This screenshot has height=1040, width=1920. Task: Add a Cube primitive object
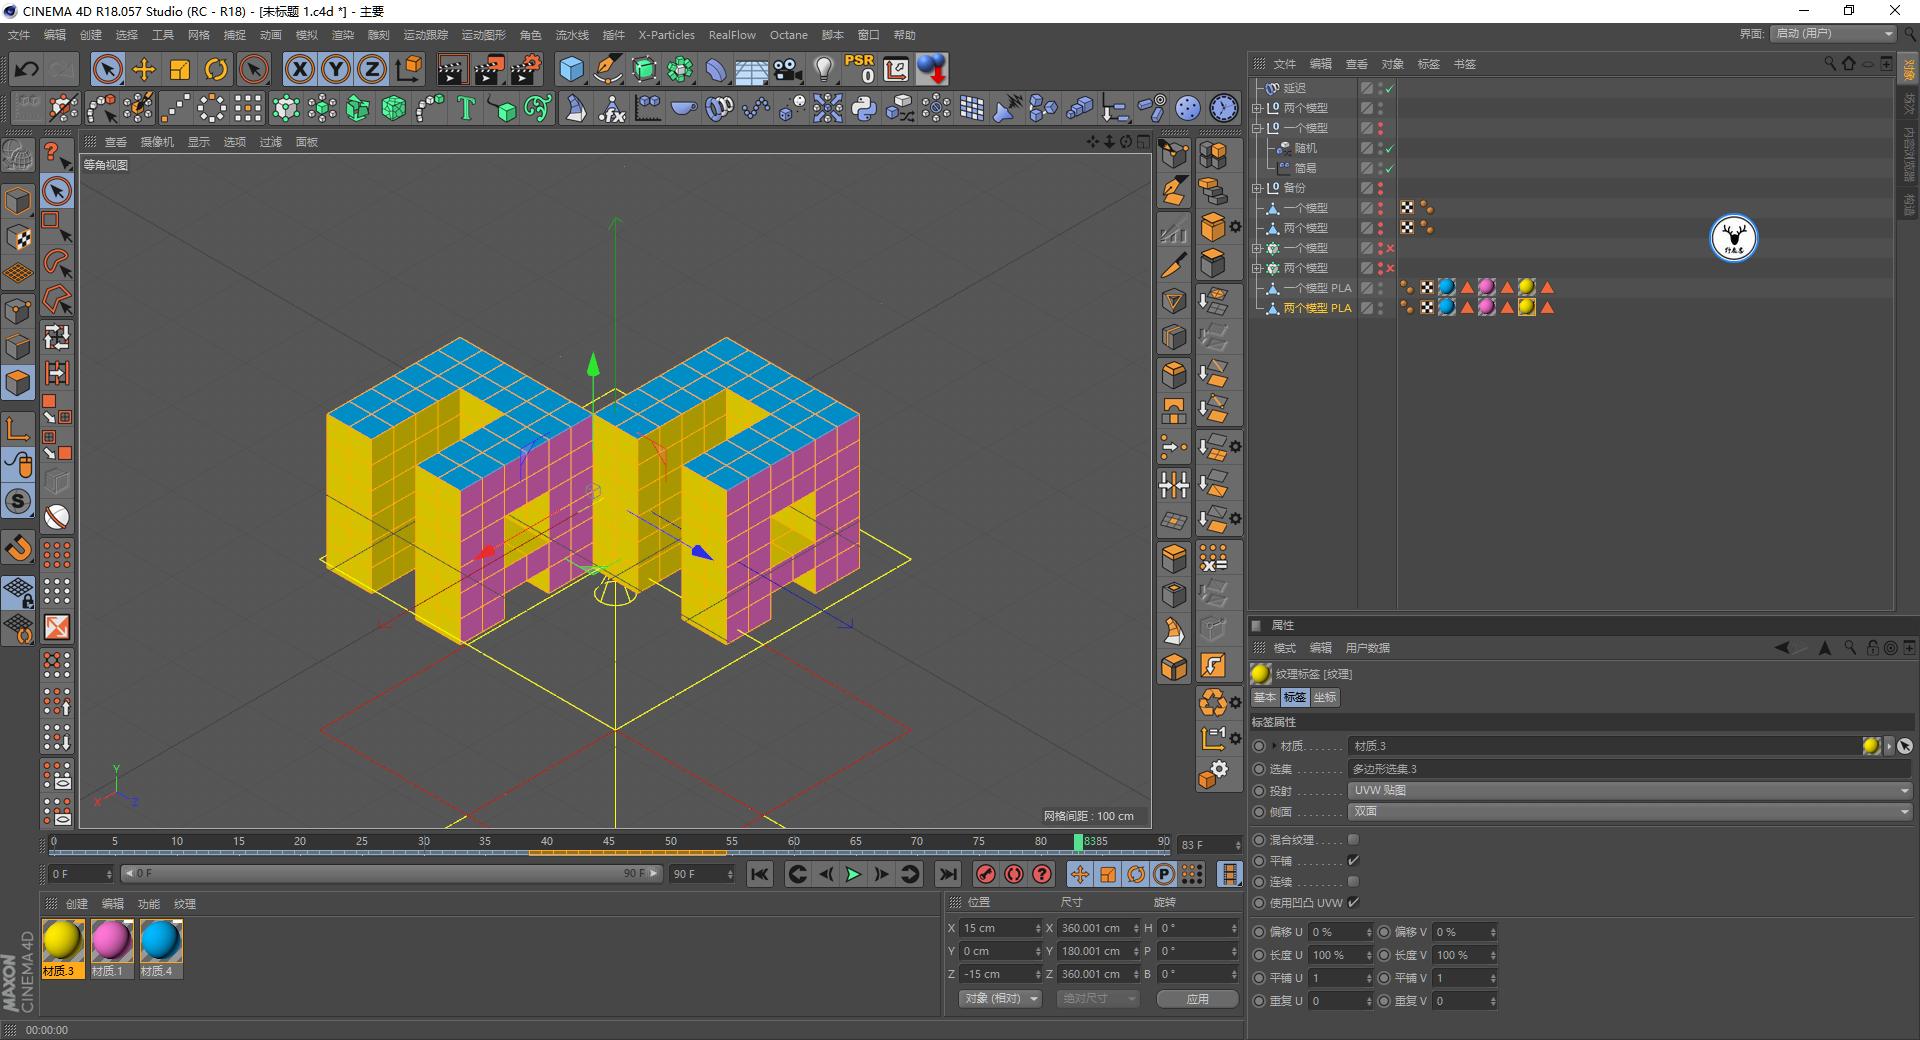click(571, 69)
